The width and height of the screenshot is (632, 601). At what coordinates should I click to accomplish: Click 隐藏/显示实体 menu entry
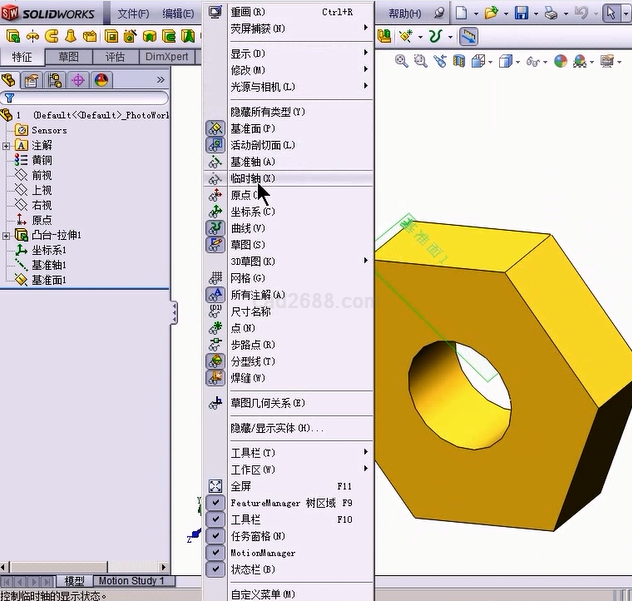click(x=277, y=428)
